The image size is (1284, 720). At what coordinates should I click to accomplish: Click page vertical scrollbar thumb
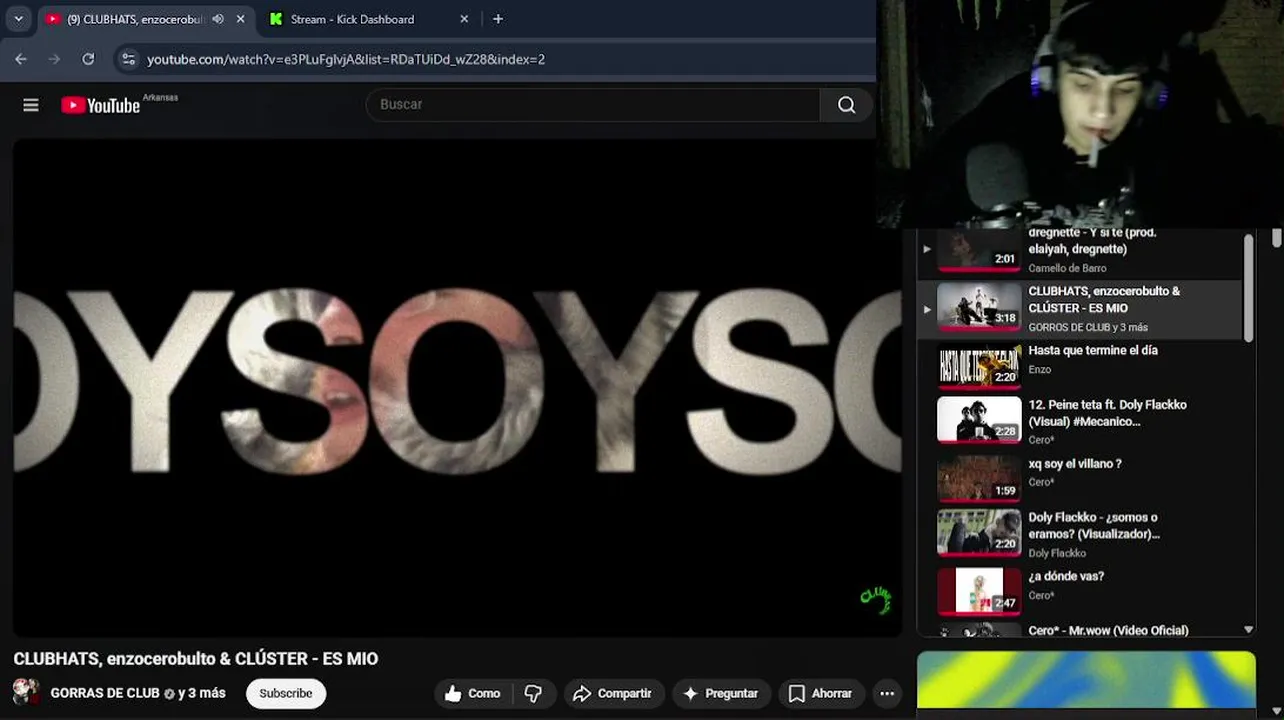point(1277,238)
